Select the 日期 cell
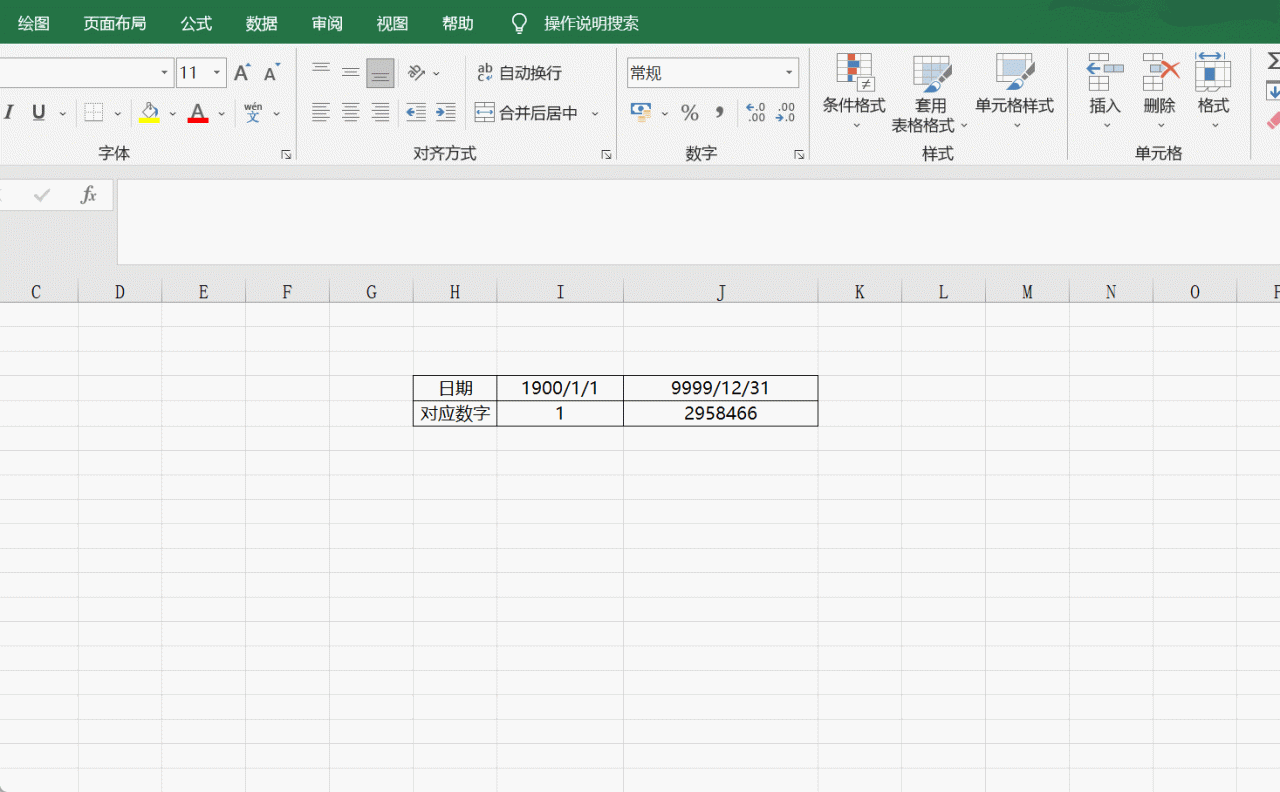 pos(455,388)
